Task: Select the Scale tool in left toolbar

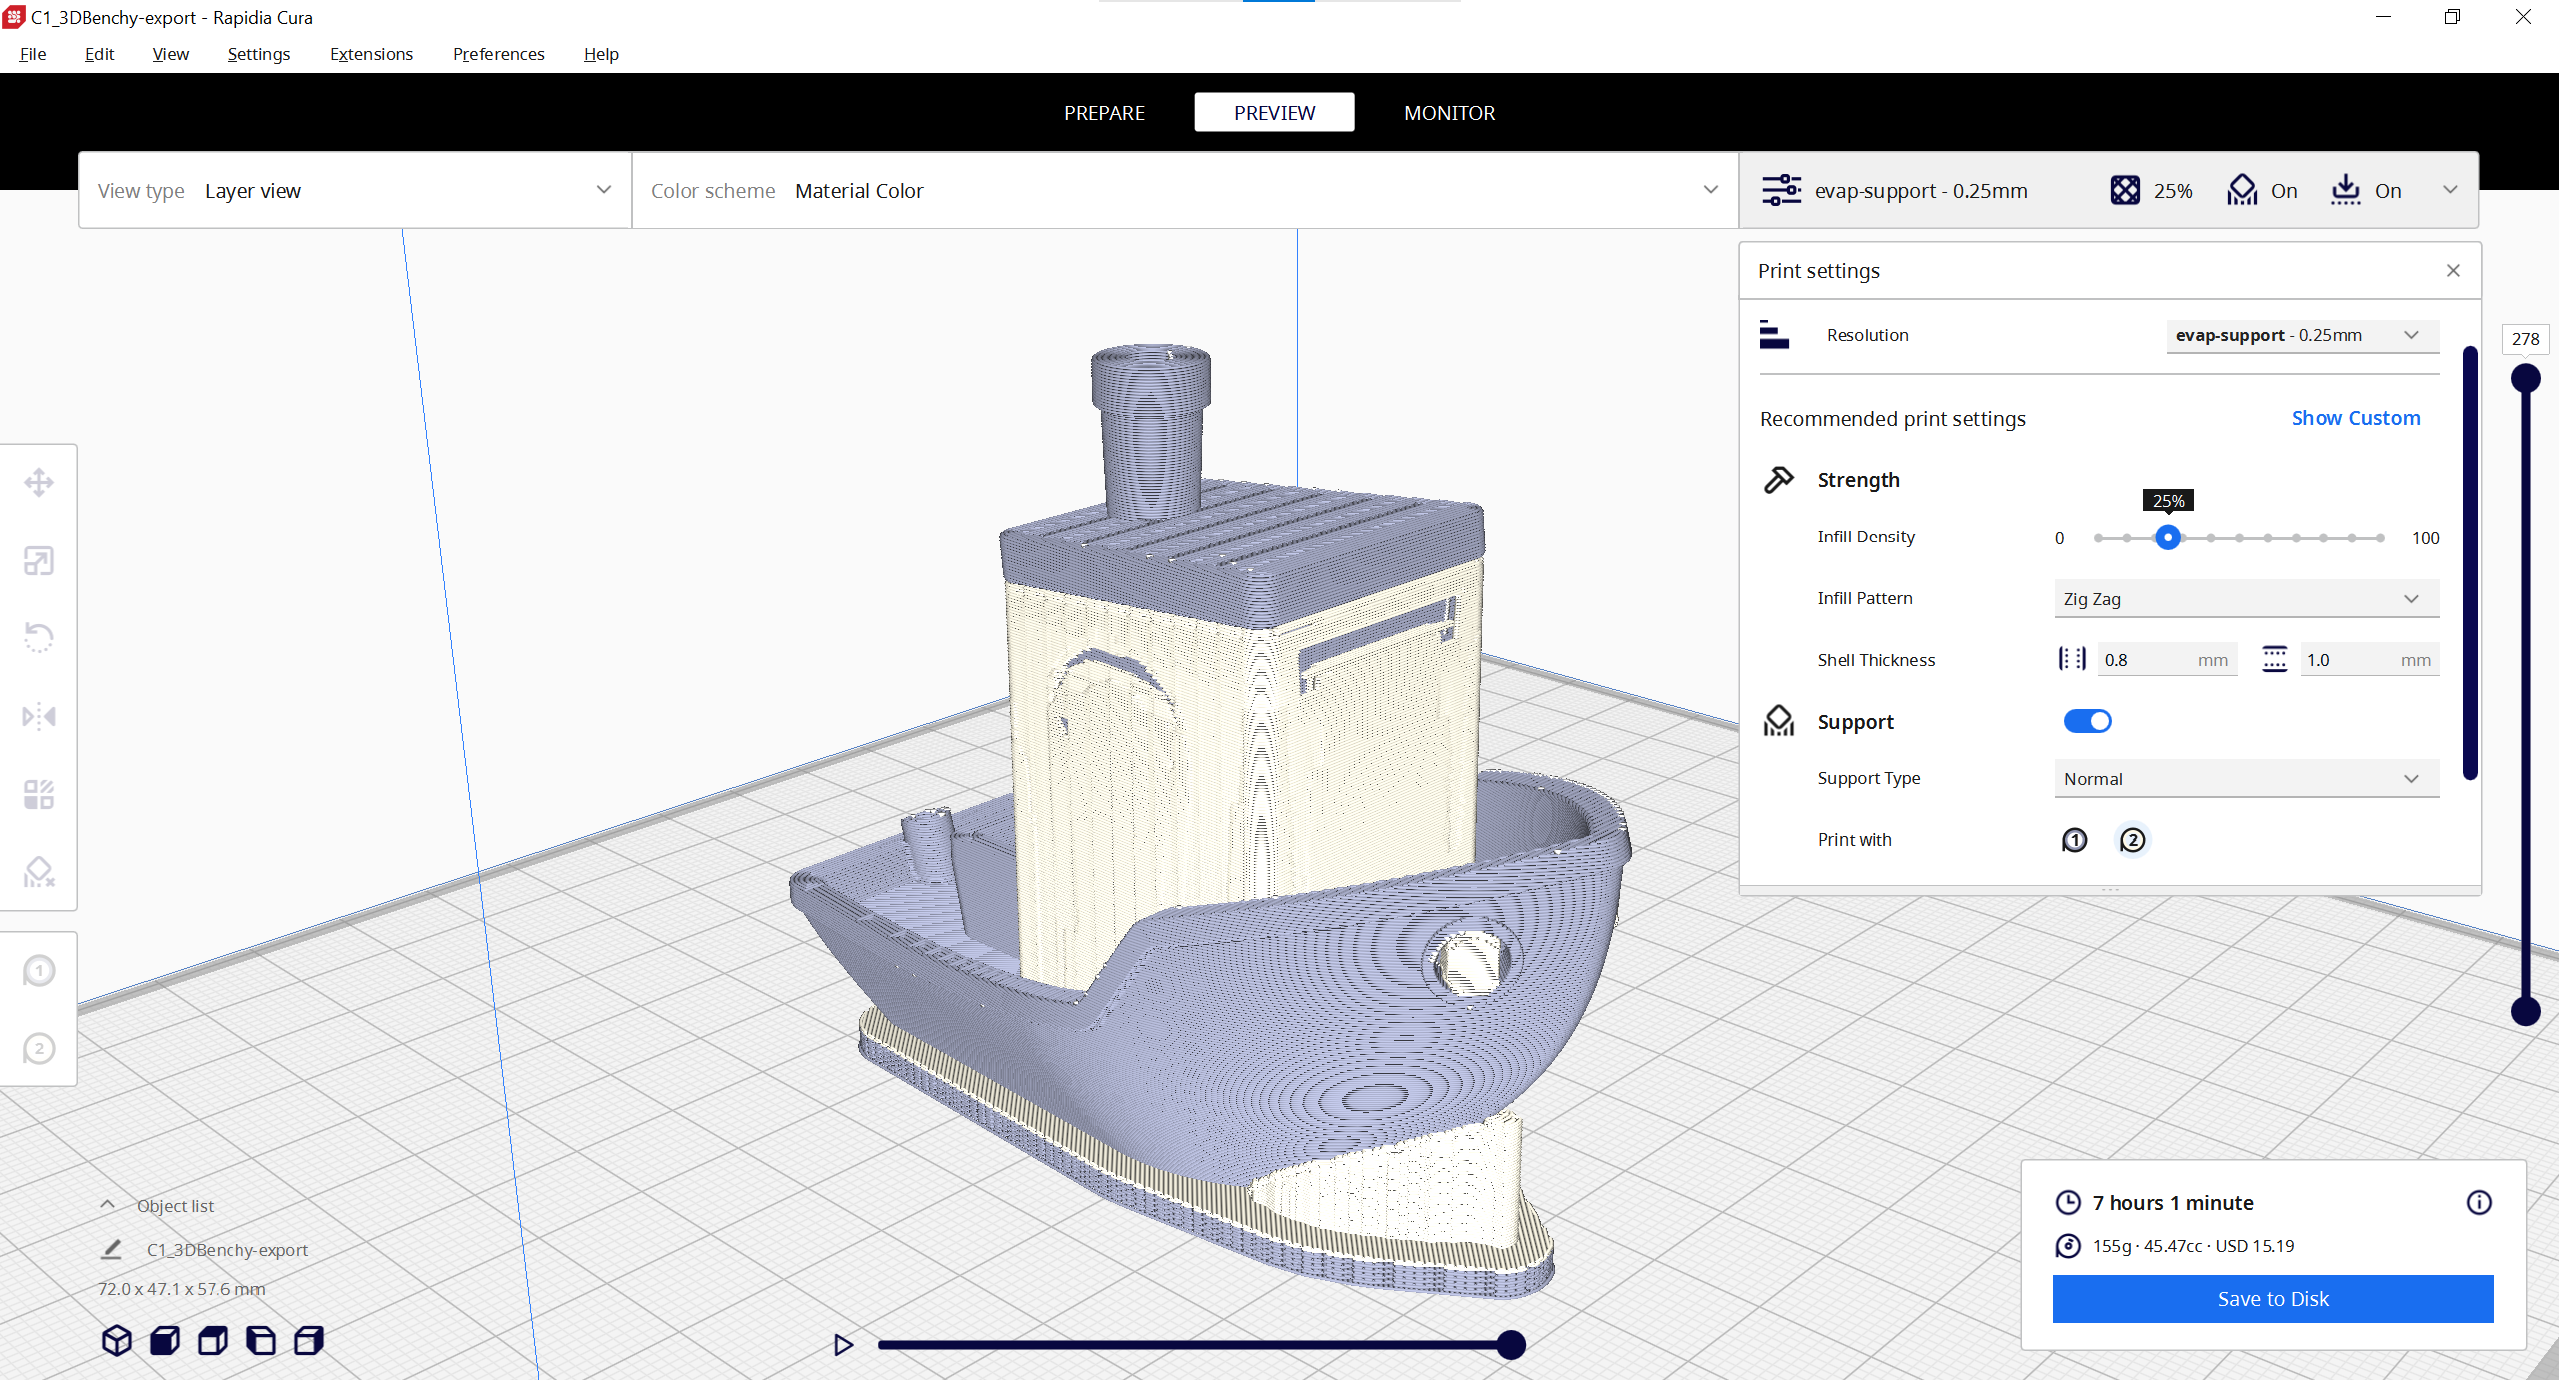Action: pos(39,561)
